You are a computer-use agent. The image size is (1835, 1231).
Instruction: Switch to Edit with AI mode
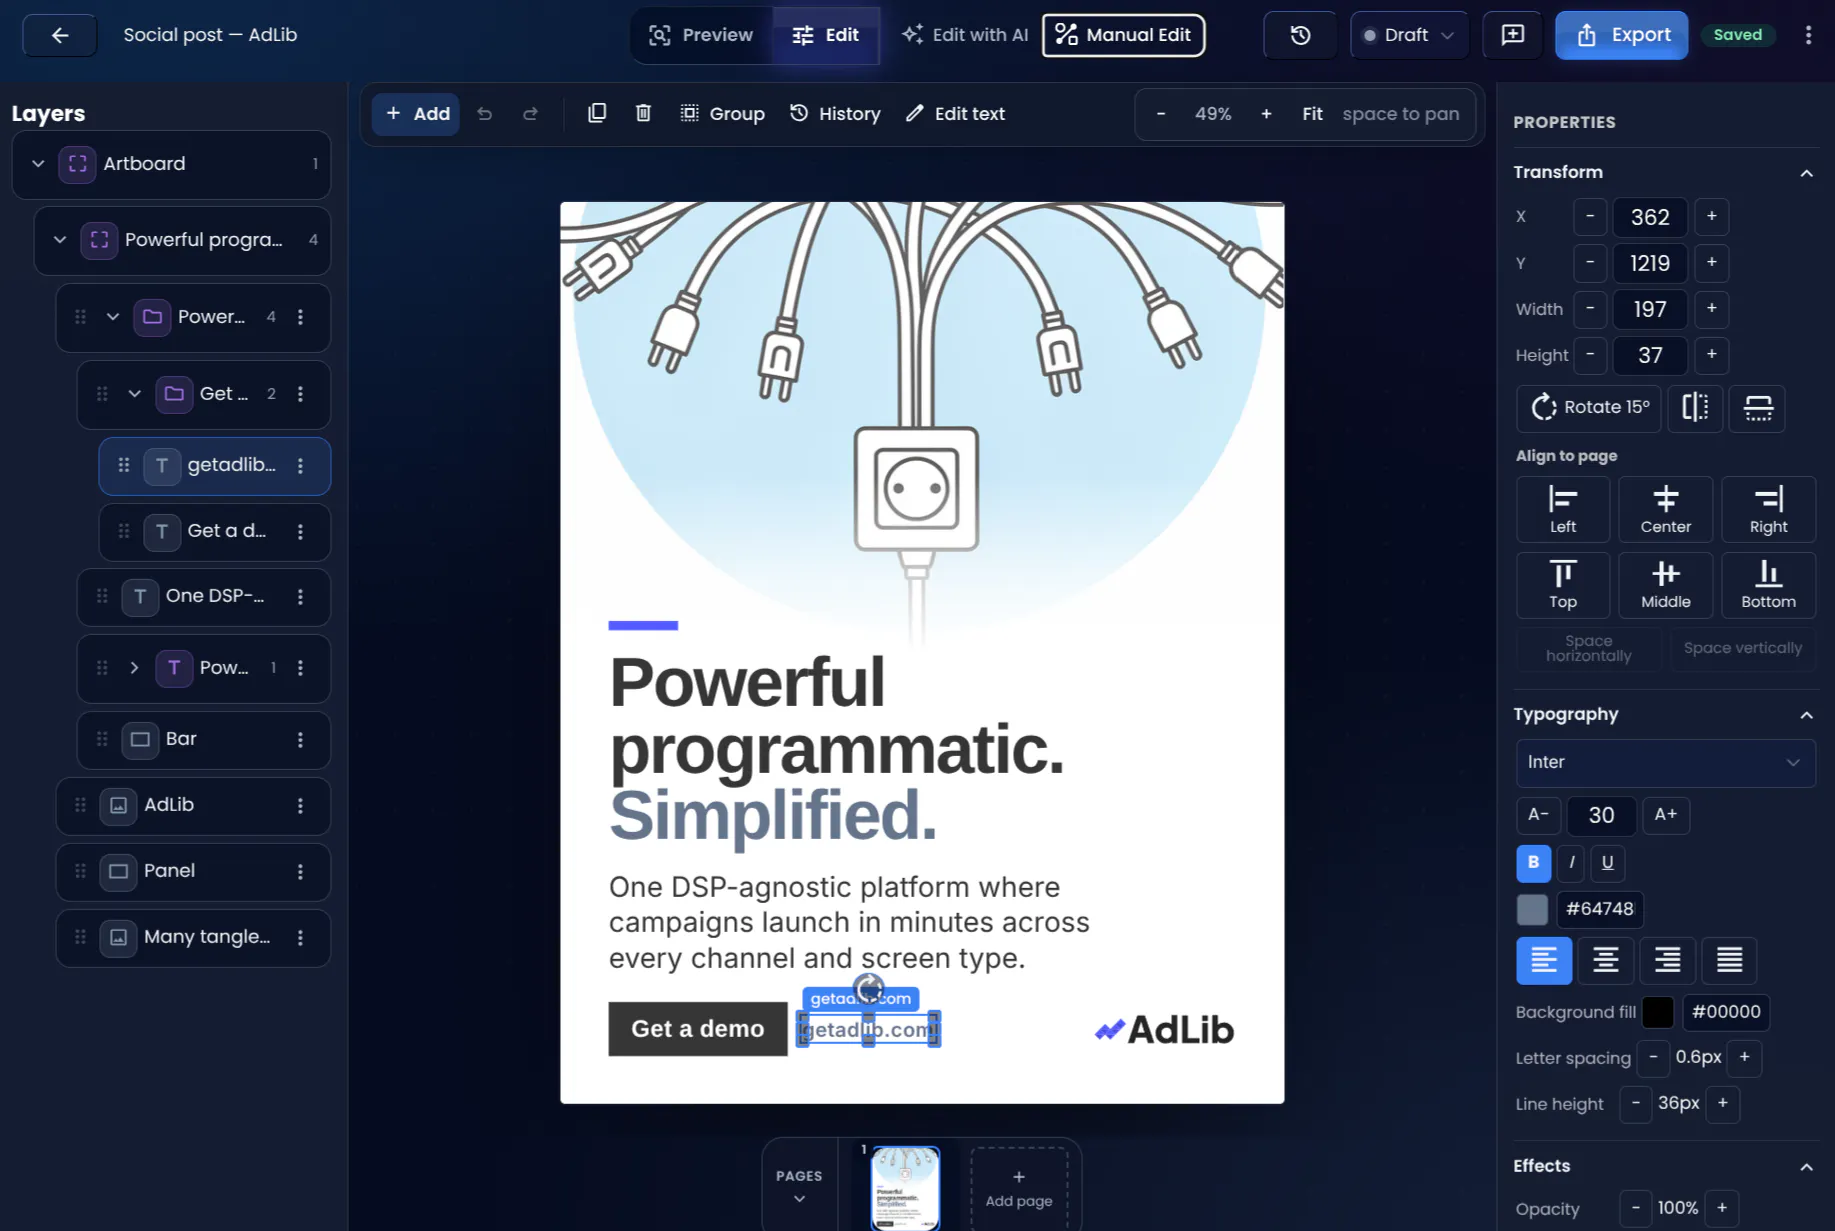(964, 35)
